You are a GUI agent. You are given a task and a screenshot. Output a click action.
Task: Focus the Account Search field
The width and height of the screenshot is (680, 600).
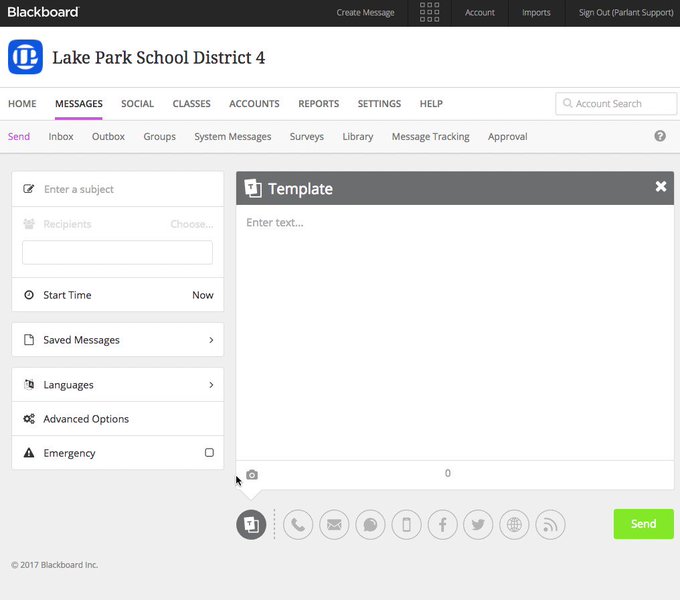tap(616, 104)
